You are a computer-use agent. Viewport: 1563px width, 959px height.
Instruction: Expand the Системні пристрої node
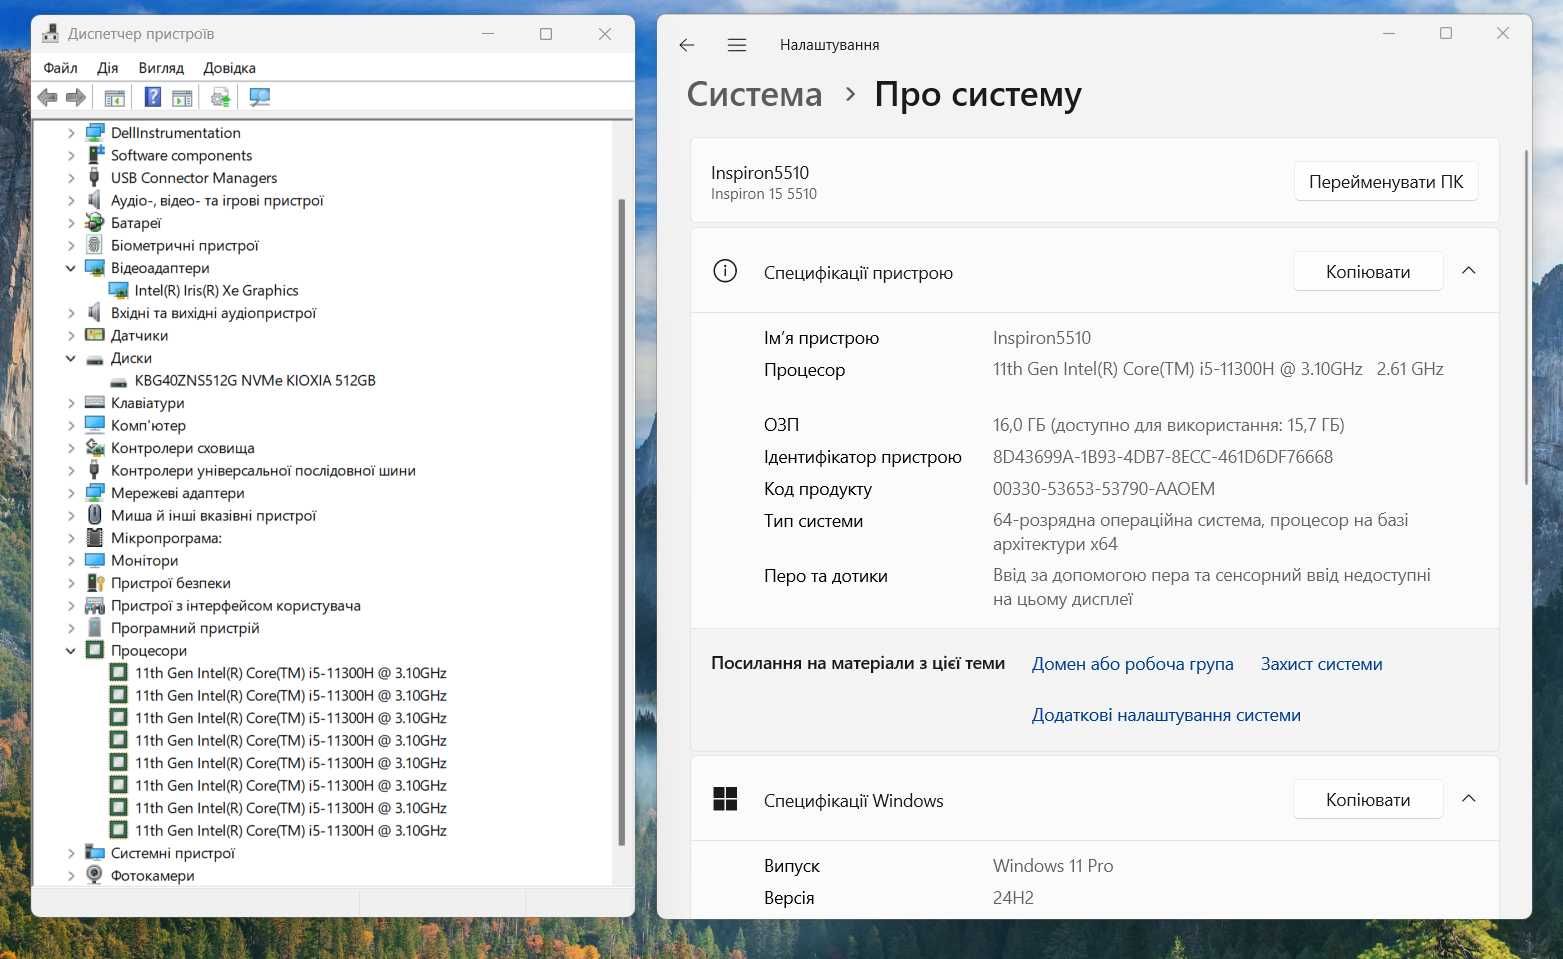(x=71, y=853)
